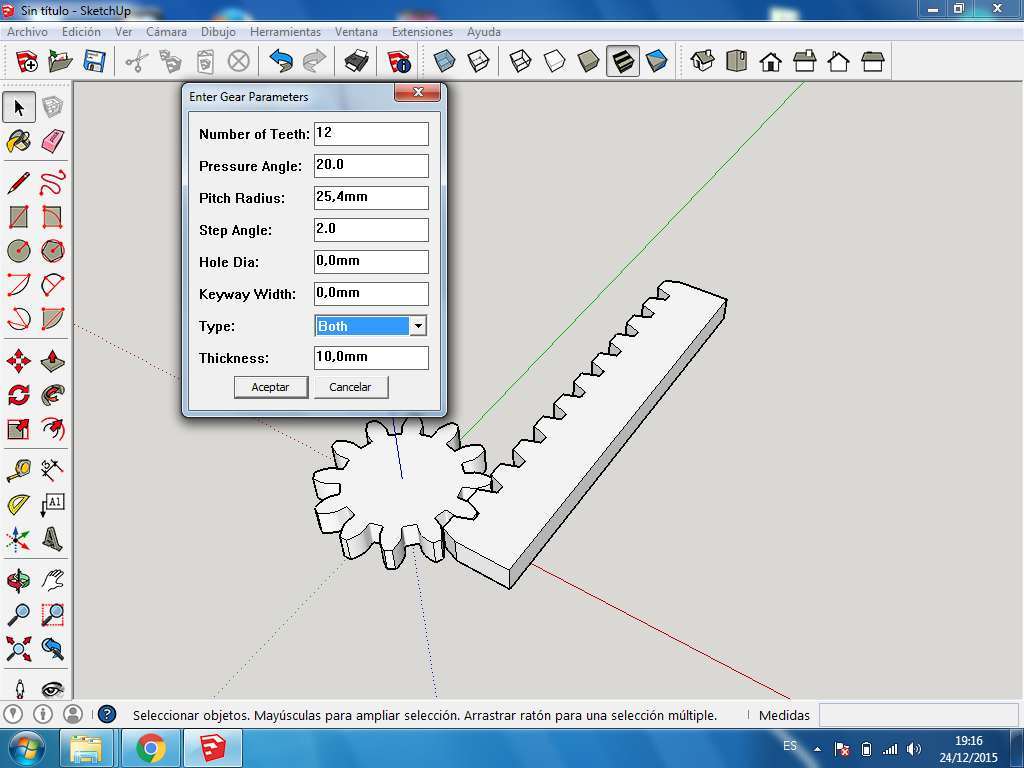1024x768 pixels.
Task: Open Windows Explorer from the taskbar
Action: (x=87, y=748)
